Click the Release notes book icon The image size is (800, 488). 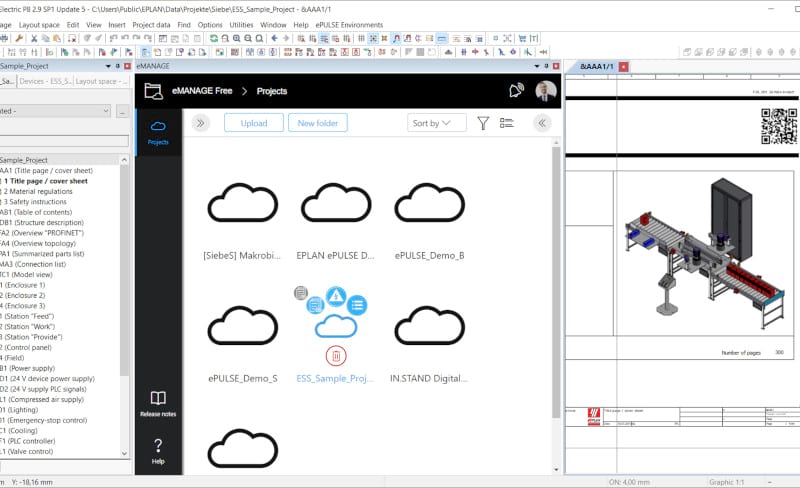click(158, 403)
